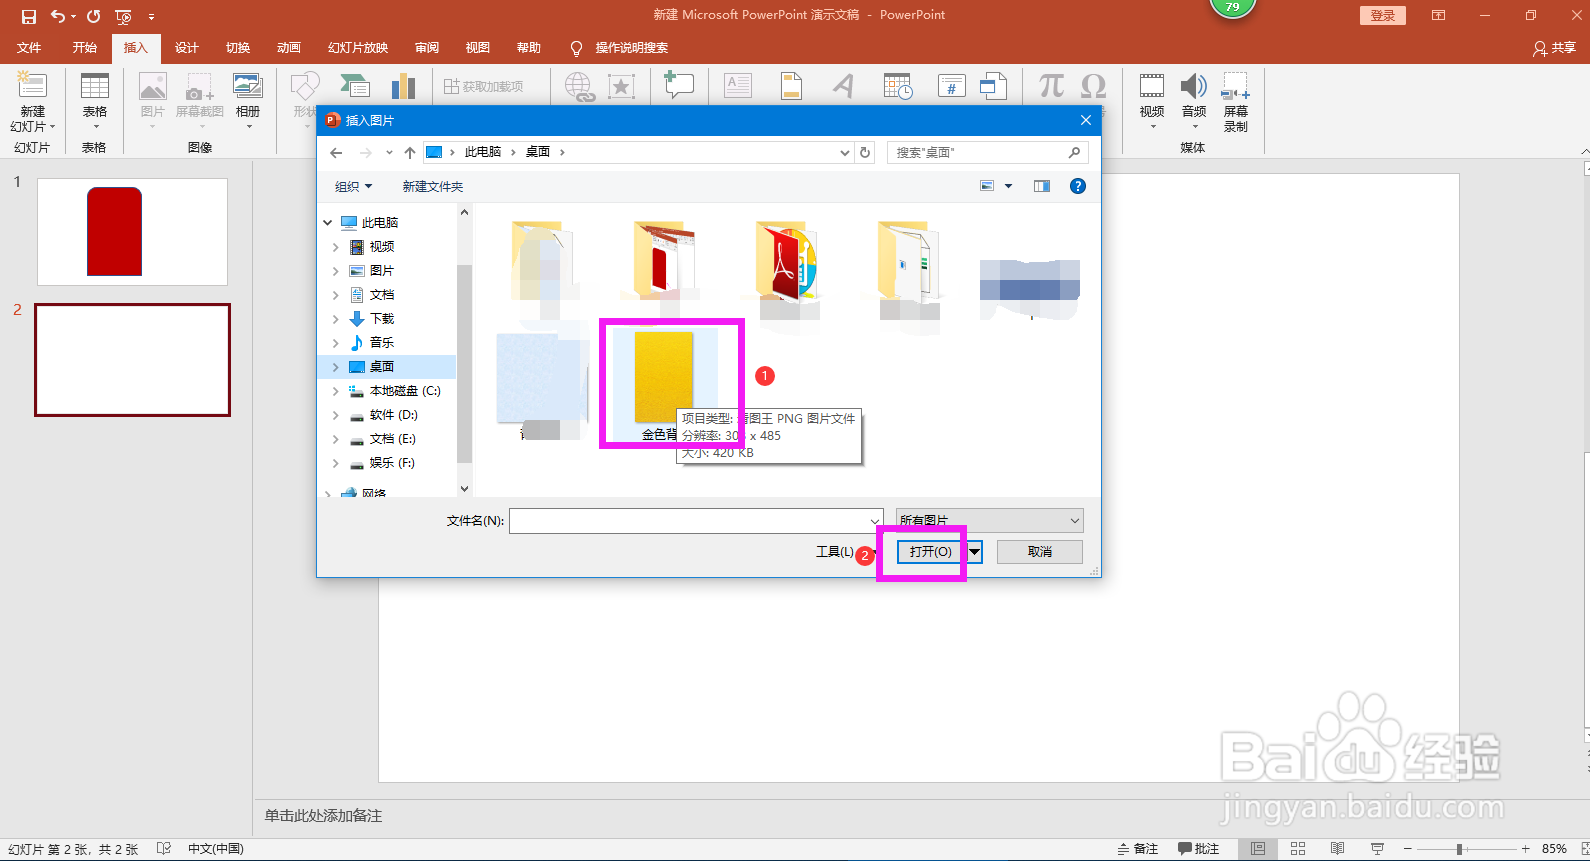Click the 搜索"桌面" search box
The image size is (1590, 861).
click(x=987, y=153)
